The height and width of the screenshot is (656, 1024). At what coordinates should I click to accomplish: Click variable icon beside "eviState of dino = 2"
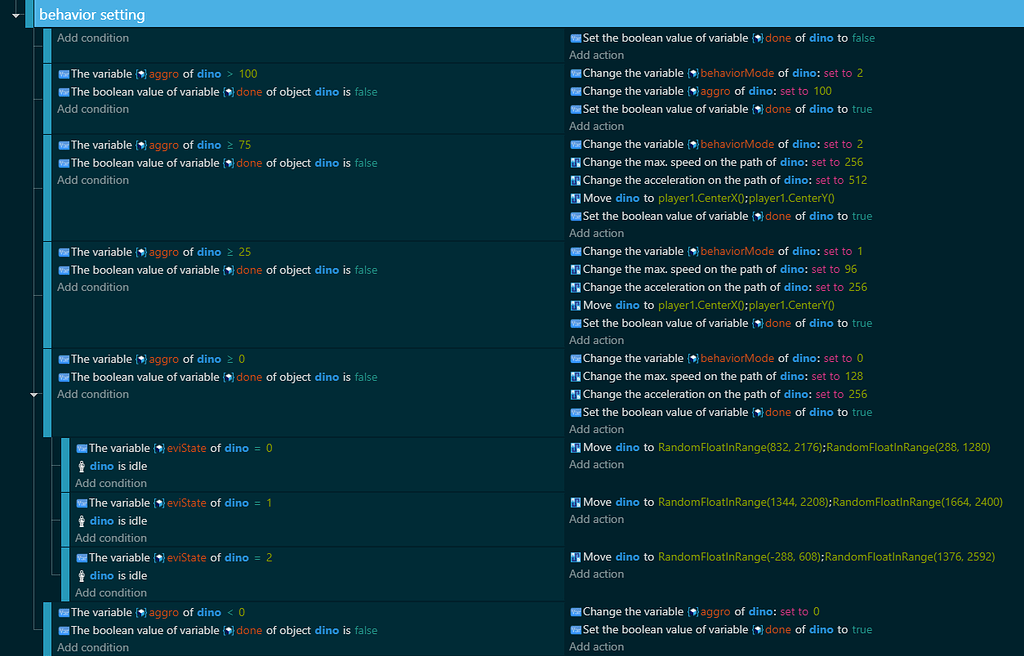click(x=82, y=558)
